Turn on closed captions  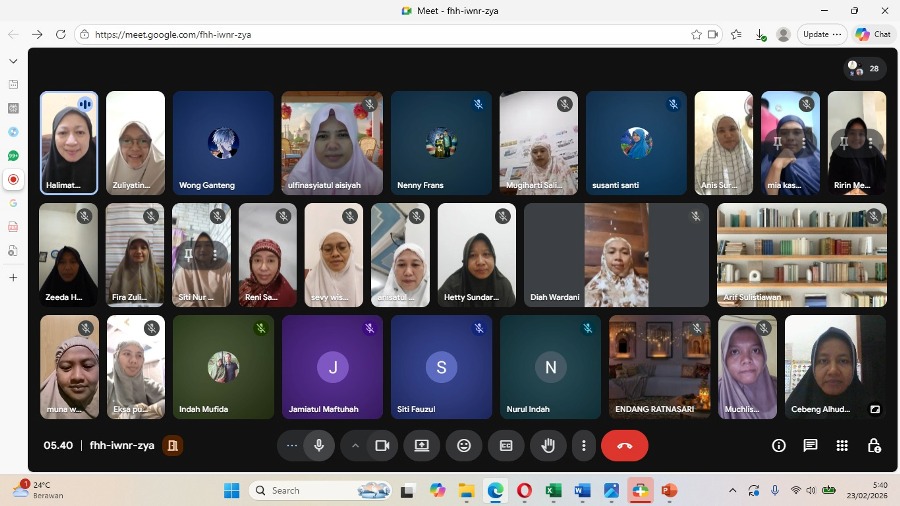tap(506, 446)
